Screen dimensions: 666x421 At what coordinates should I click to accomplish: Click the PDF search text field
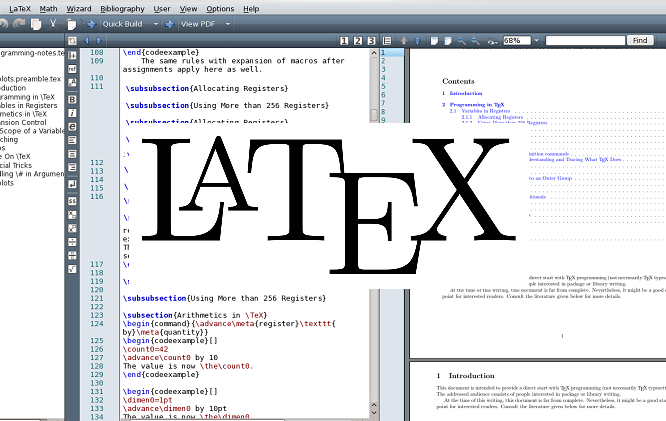(x=585, y=40)
